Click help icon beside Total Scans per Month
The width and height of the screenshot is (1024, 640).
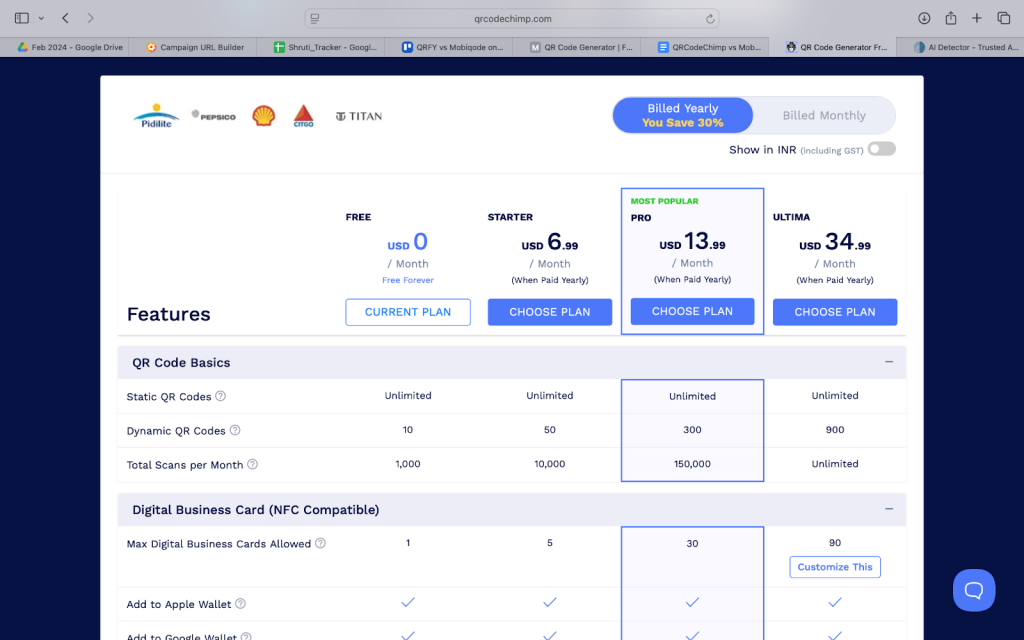click(x=252, y=464)
